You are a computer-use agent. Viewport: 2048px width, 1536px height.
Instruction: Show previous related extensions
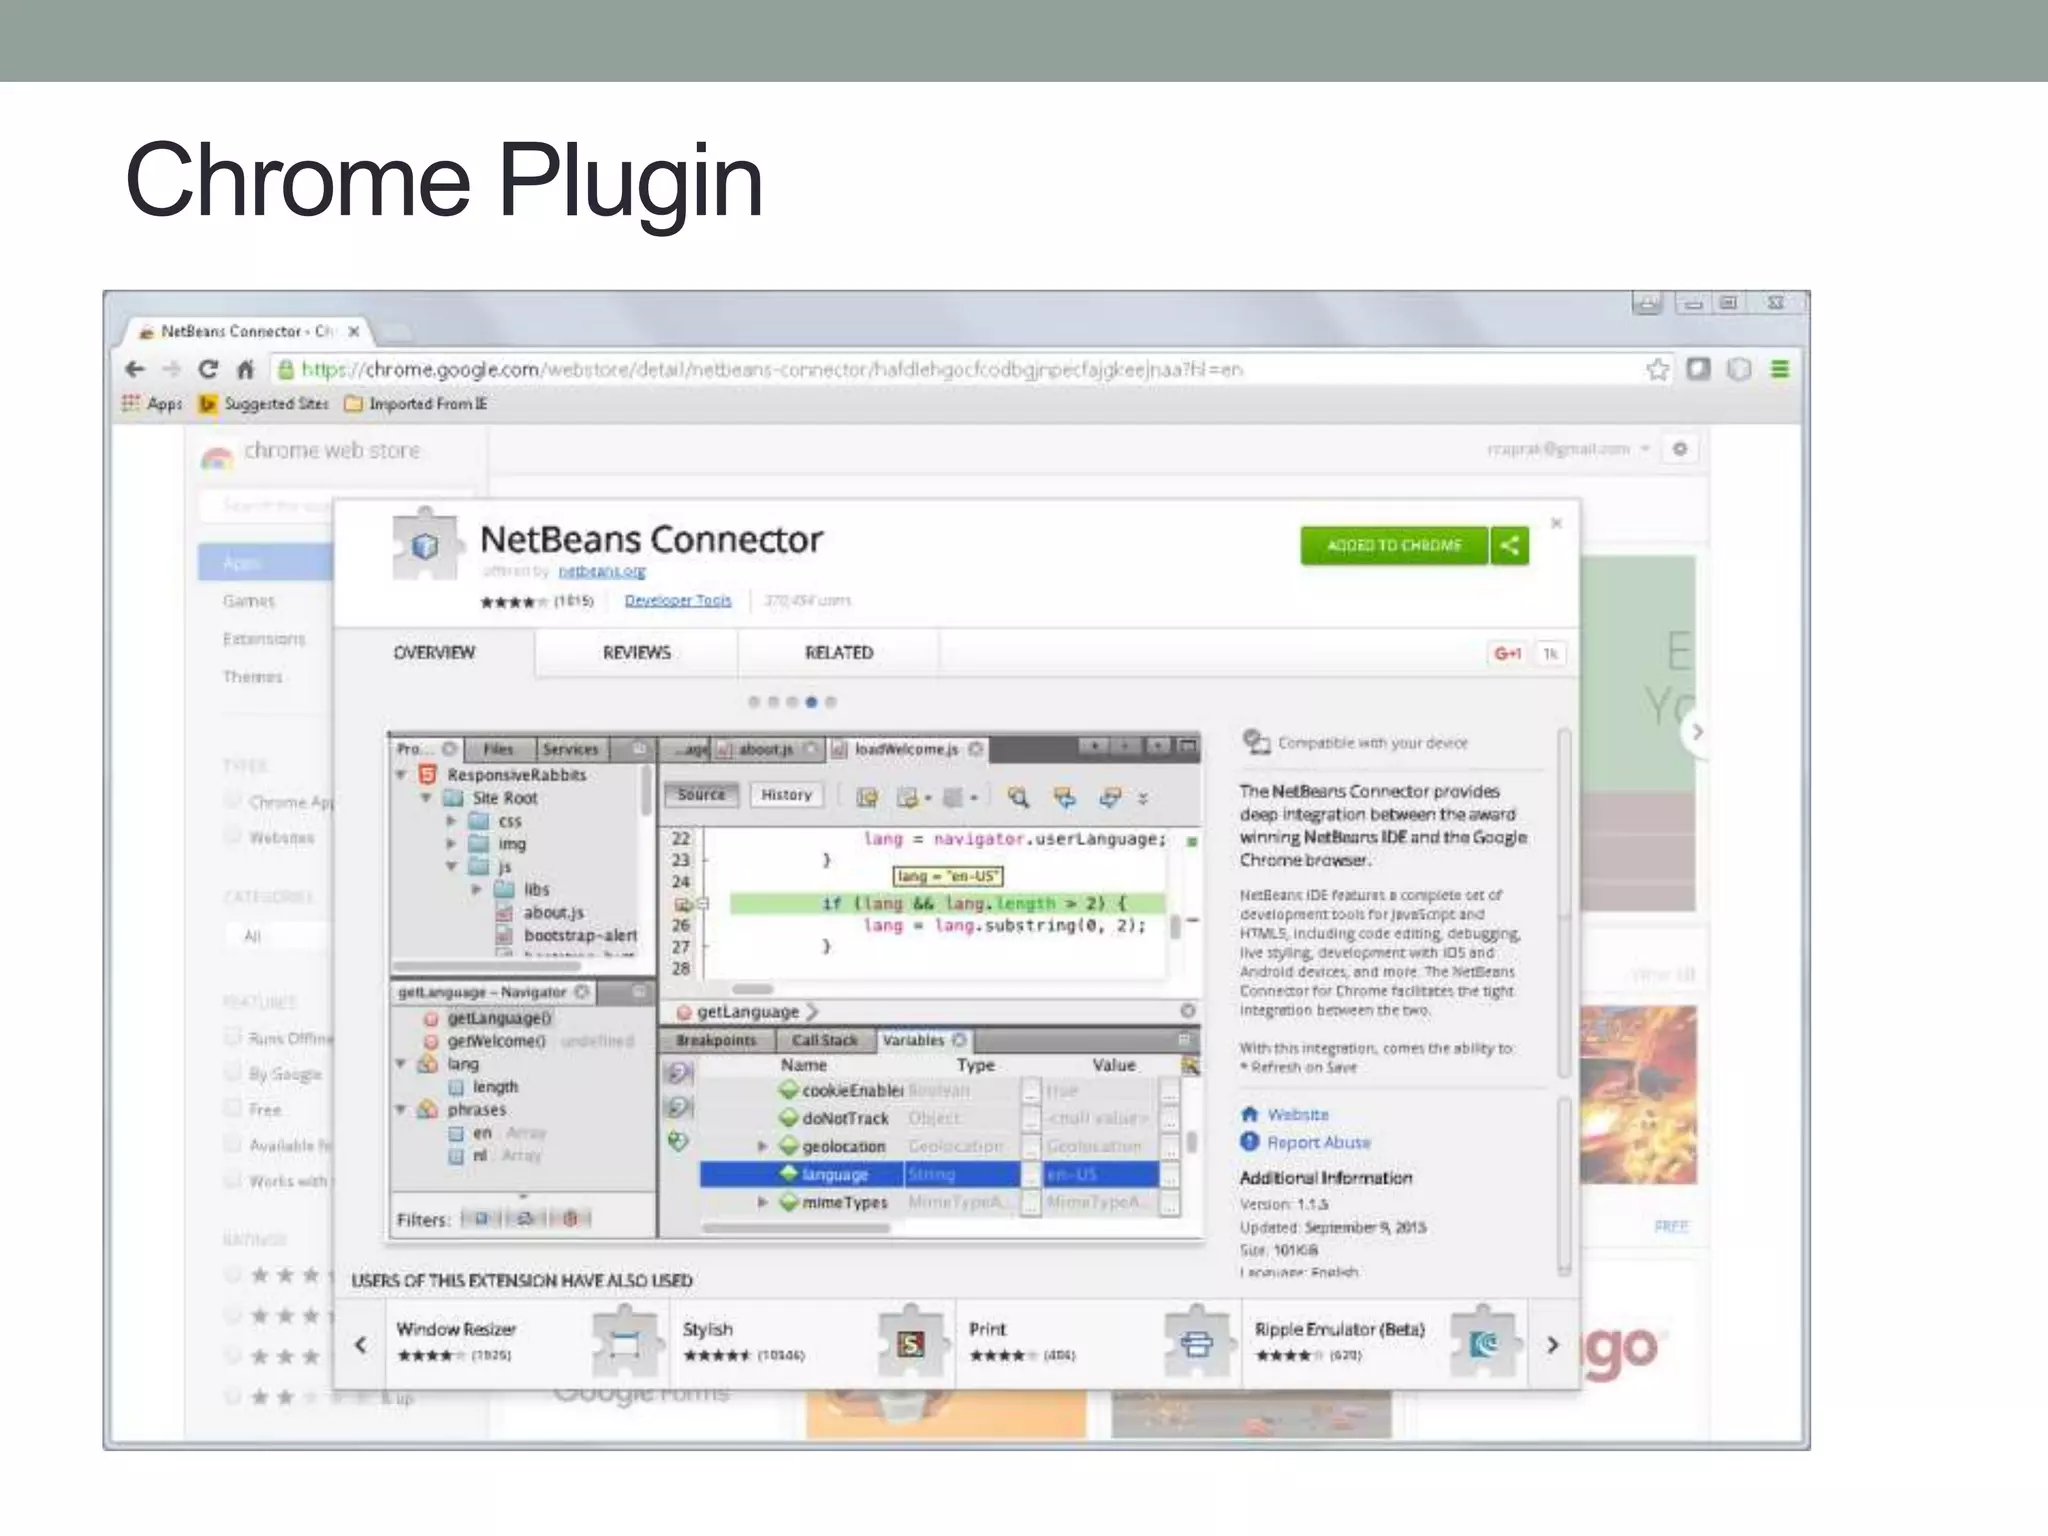360,1345
